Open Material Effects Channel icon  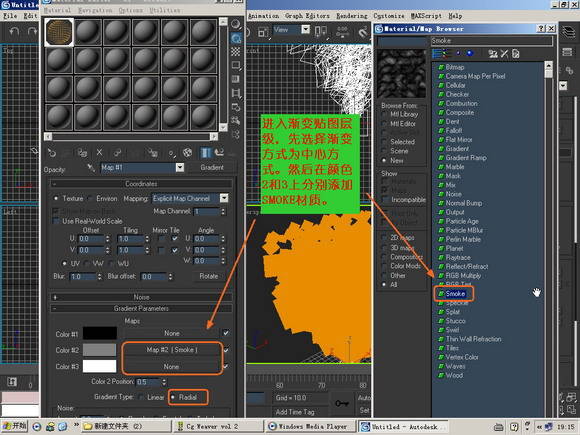click(x=172, y=153)
